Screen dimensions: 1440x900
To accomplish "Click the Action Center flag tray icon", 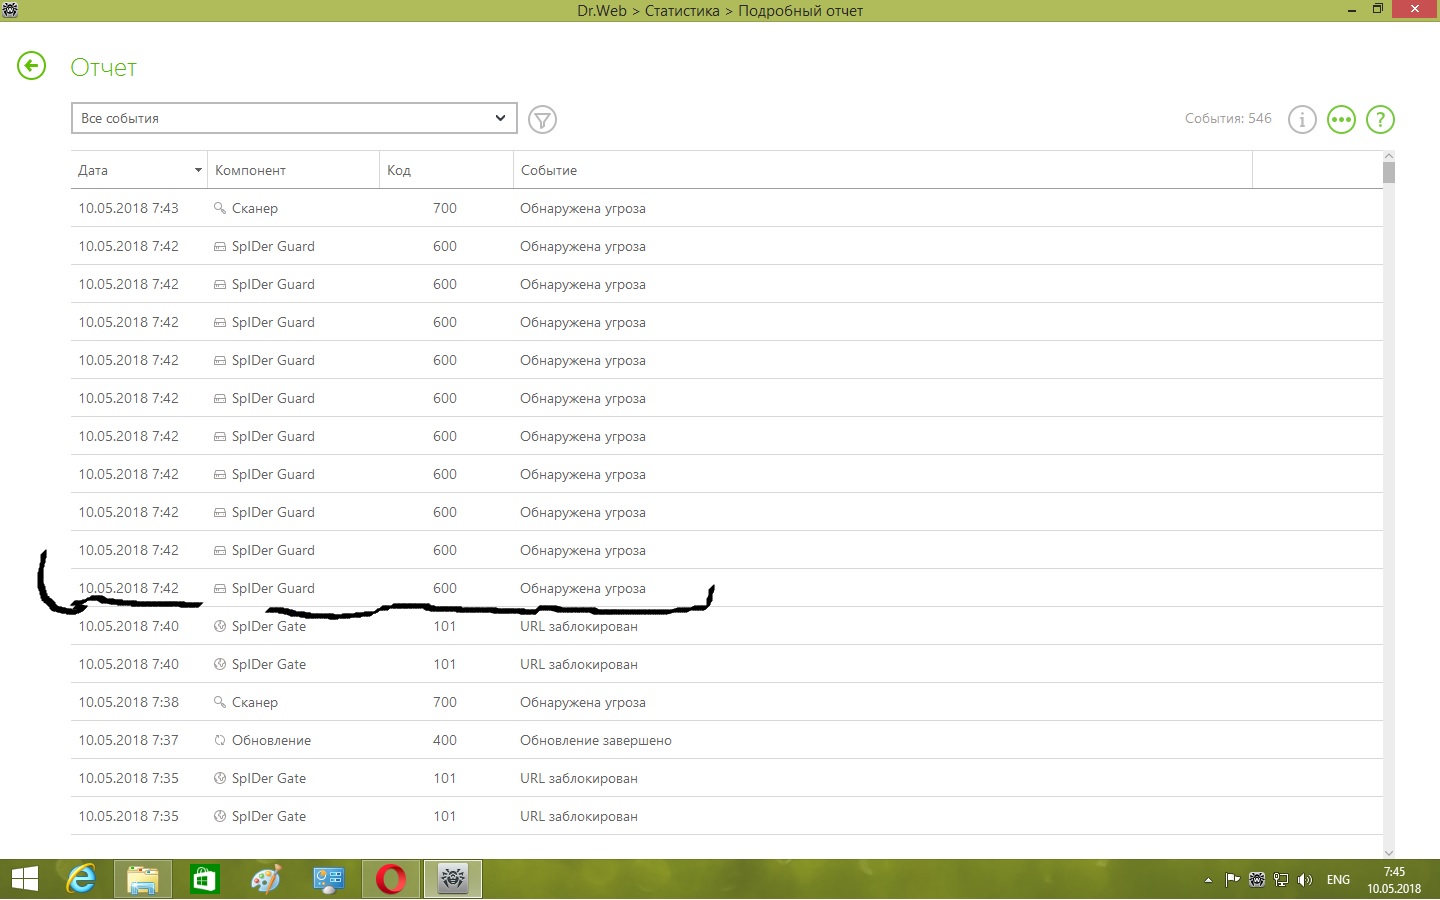I will pyautogui.click(x=1233, y=880).
